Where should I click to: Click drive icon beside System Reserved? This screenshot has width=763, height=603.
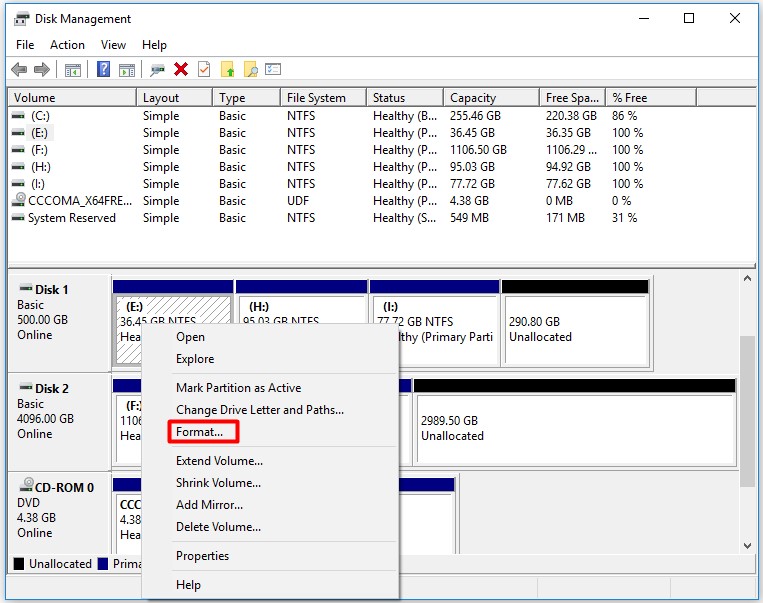18,218
